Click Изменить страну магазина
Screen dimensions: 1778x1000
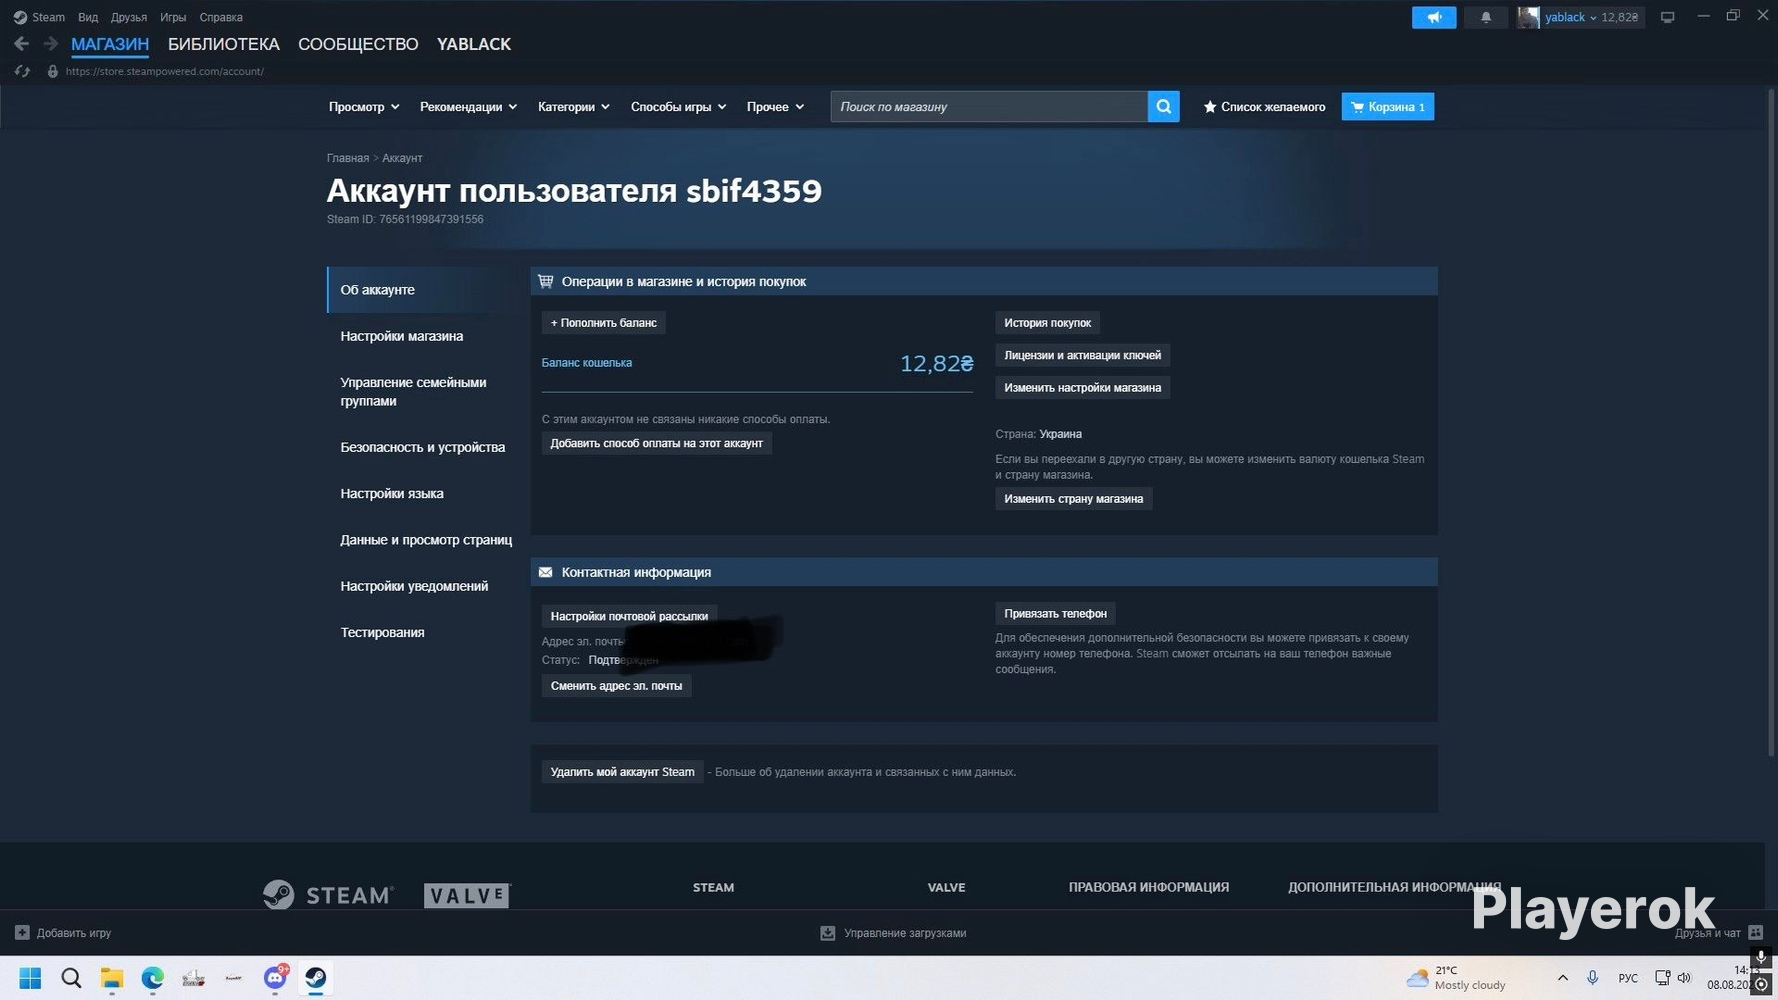pos(1074,499)
